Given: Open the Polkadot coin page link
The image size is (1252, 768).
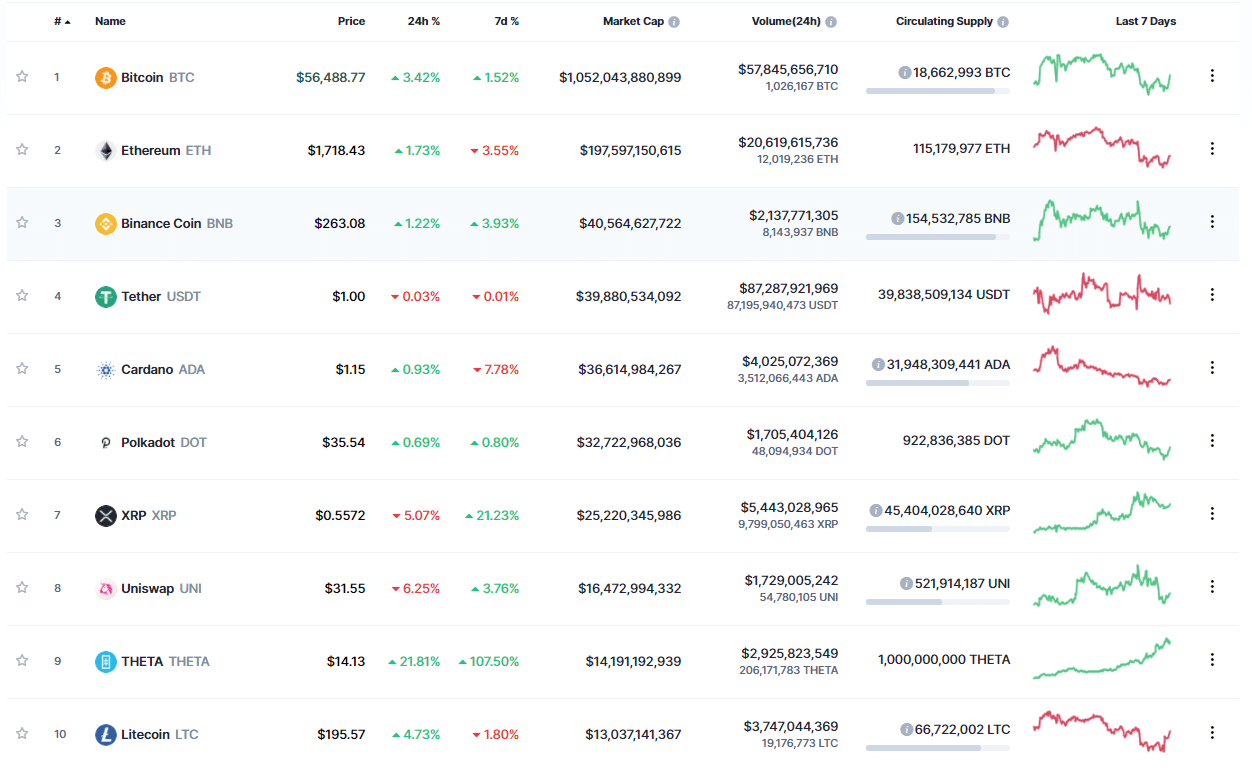Looking at the screenshot, I should (150, 442).
